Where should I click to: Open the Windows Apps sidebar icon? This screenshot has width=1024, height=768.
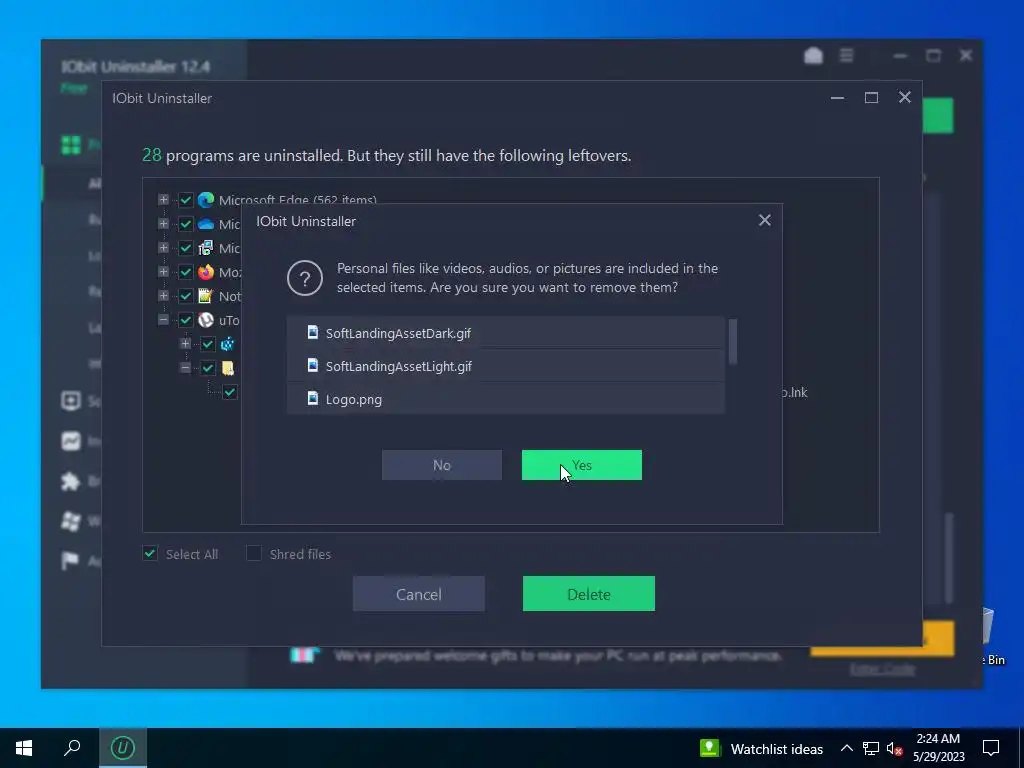tap(71, 521)
